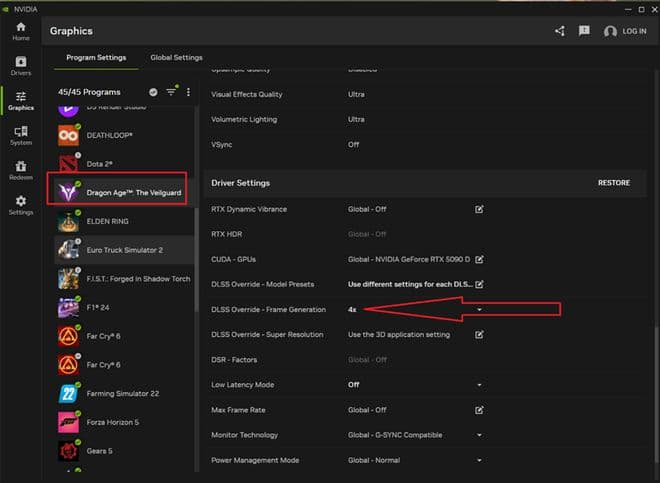Toggle the checkmark filter beside 45/45 Programs
660x483 pixels.
pyautogui.click(x=153, y=92)
